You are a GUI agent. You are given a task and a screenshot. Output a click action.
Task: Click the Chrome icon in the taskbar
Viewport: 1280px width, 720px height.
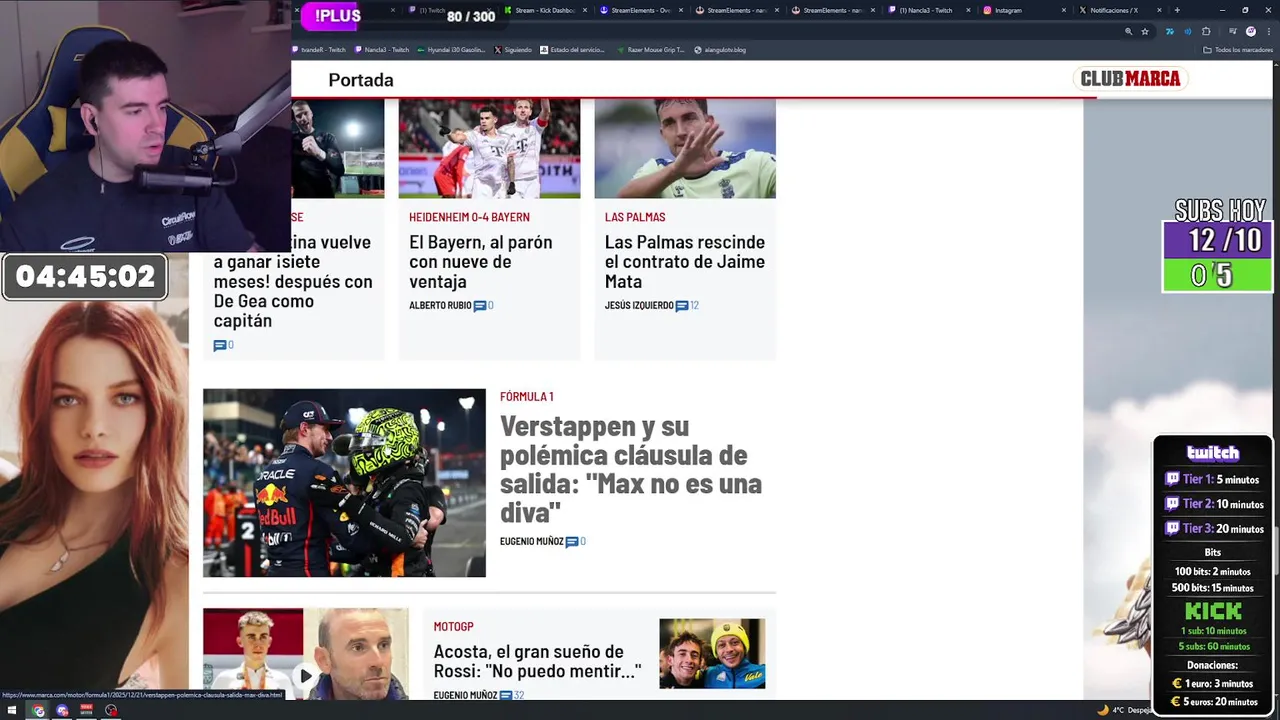tap(38, 711)
